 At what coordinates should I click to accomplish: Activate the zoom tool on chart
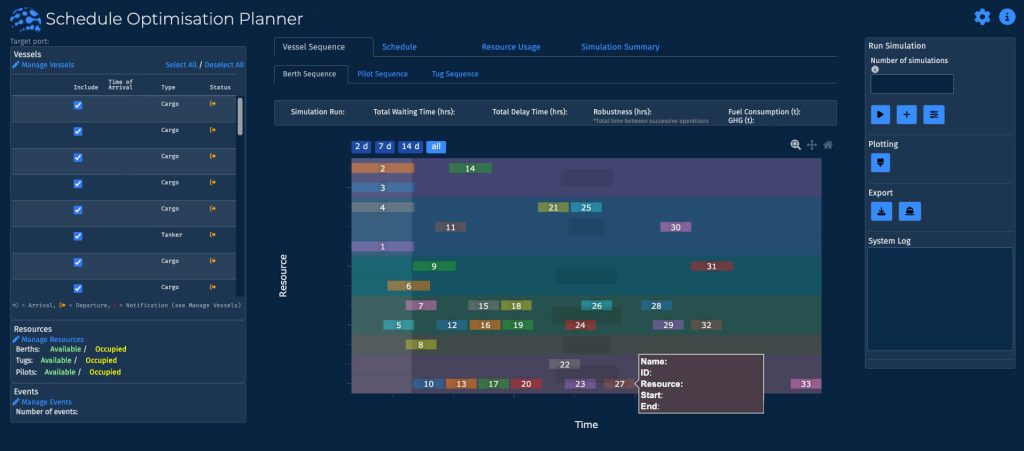coord(796,145)
